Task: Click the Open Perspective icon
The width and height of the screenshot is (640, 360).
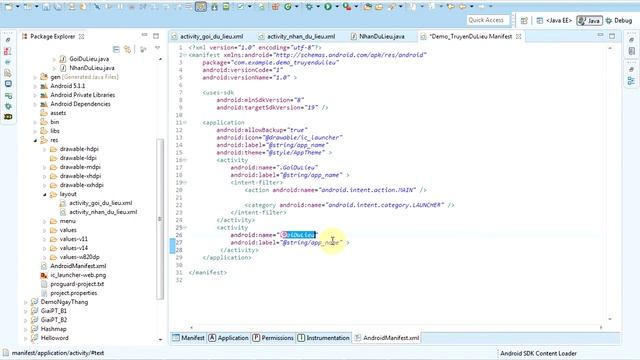Action: click(524, 20)
